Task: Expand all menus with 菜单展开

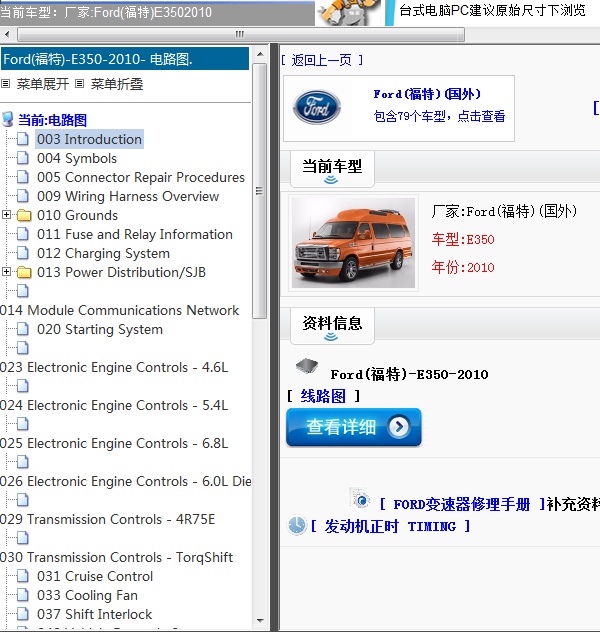Action: point(42,84)
